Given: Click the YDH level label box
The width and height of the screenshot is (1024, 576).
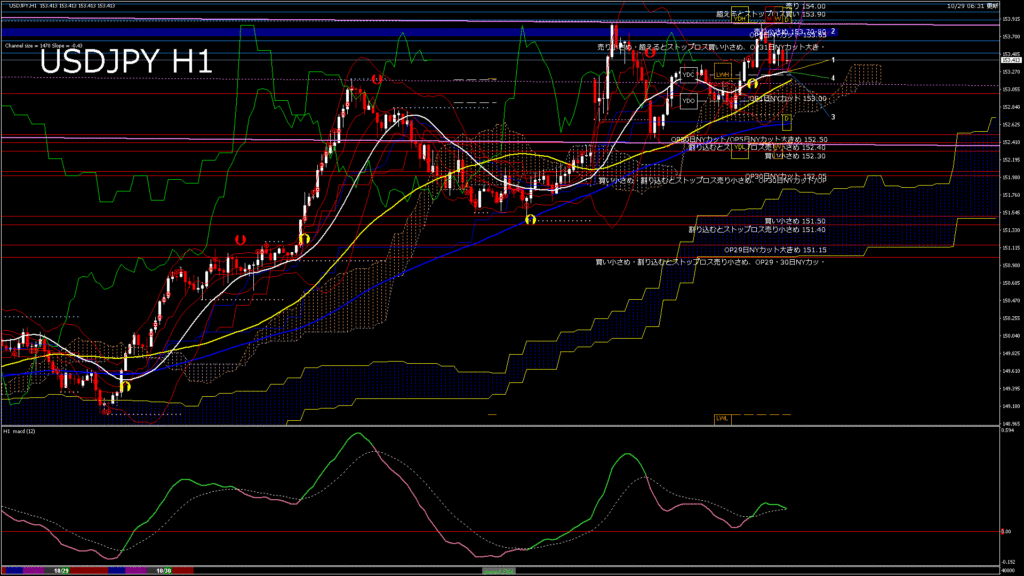Looking at the screenshot, I should [x=739, y=15].
